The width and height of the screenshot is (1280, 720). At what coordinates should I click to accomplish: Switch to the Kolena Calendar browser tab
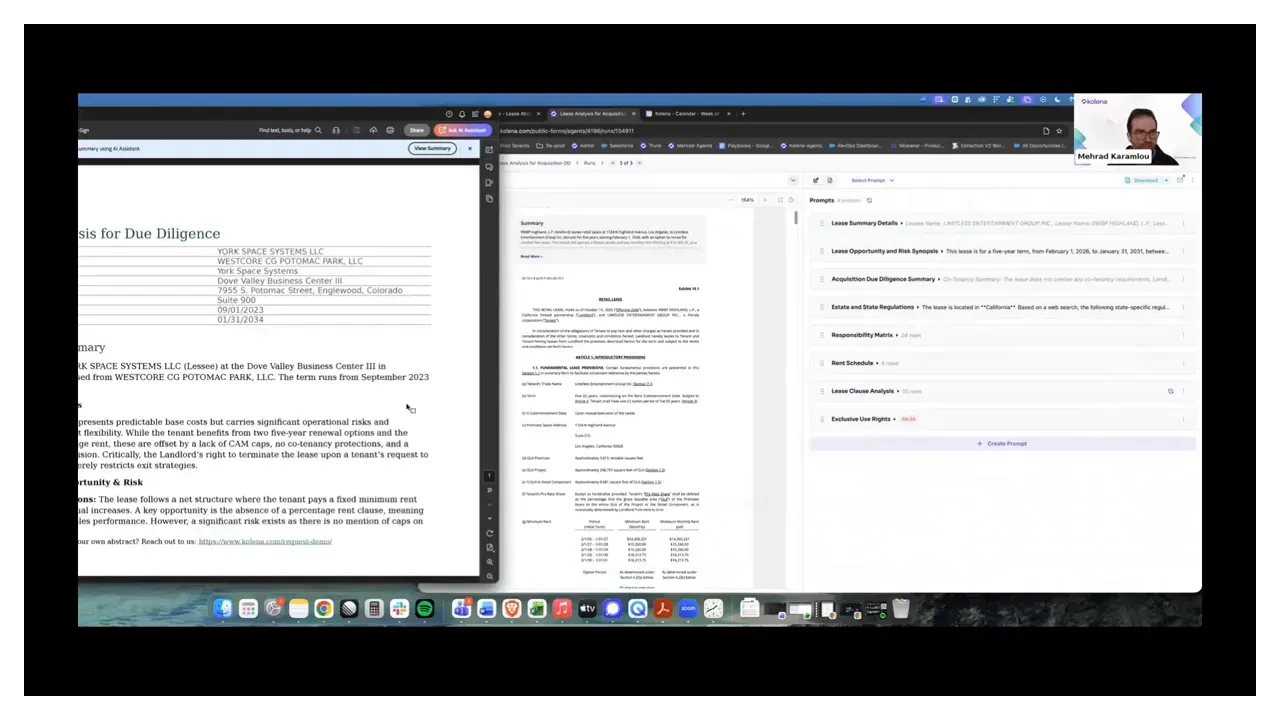(x=683, y=113)
